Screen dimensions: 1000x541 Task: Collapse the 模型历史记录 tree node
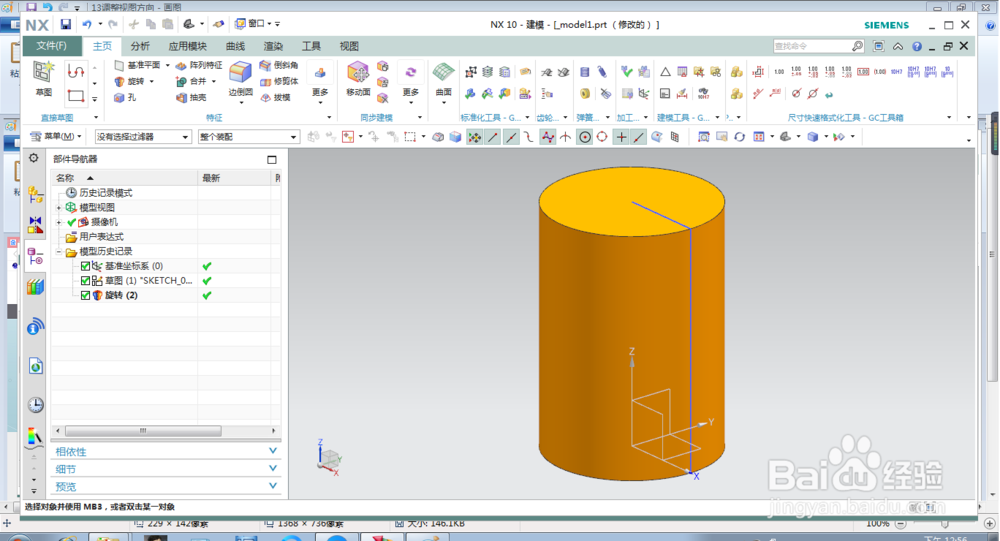point(59,251)
